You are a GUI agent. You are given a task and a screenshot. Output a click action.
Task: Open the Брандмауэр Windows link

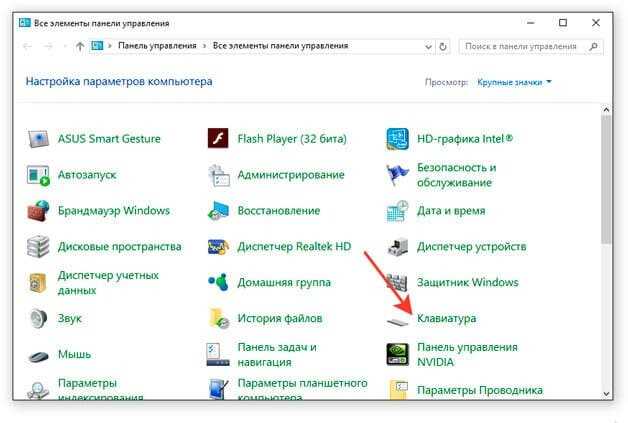point(114,211)
